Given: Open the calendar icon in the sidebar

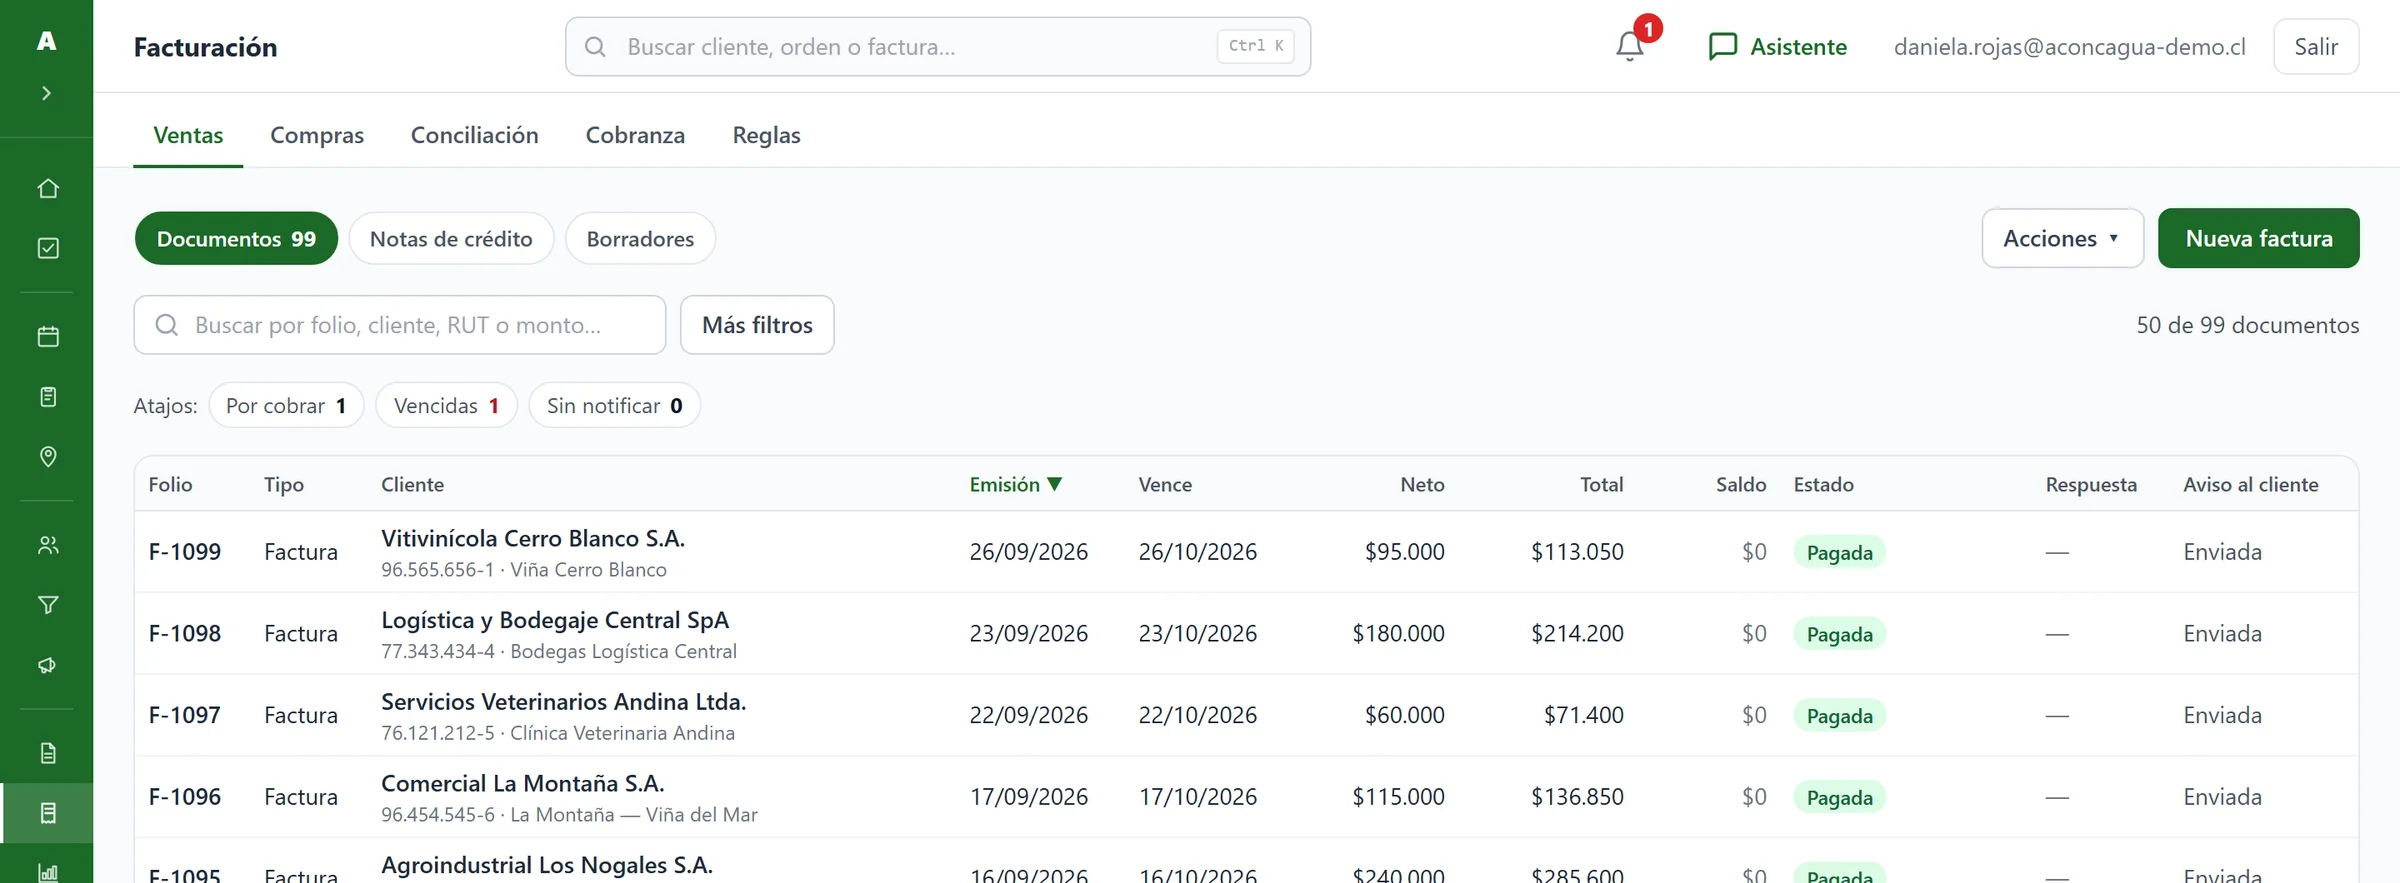Looking at the screenshot, I should coord(47,336).
